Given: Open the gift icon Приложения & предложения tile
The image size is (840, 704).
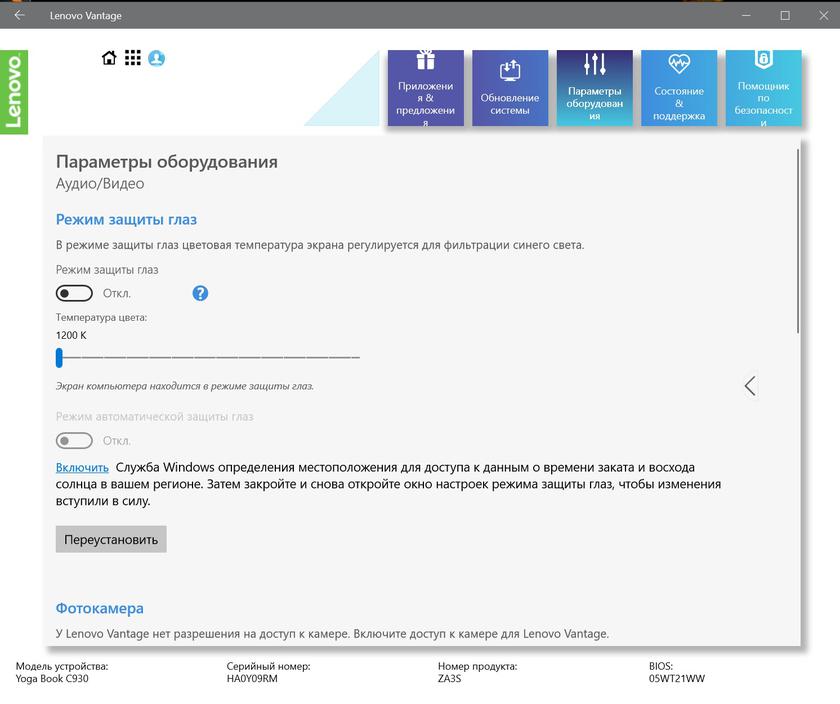Looking at the screenshot, I should point(426,89).
